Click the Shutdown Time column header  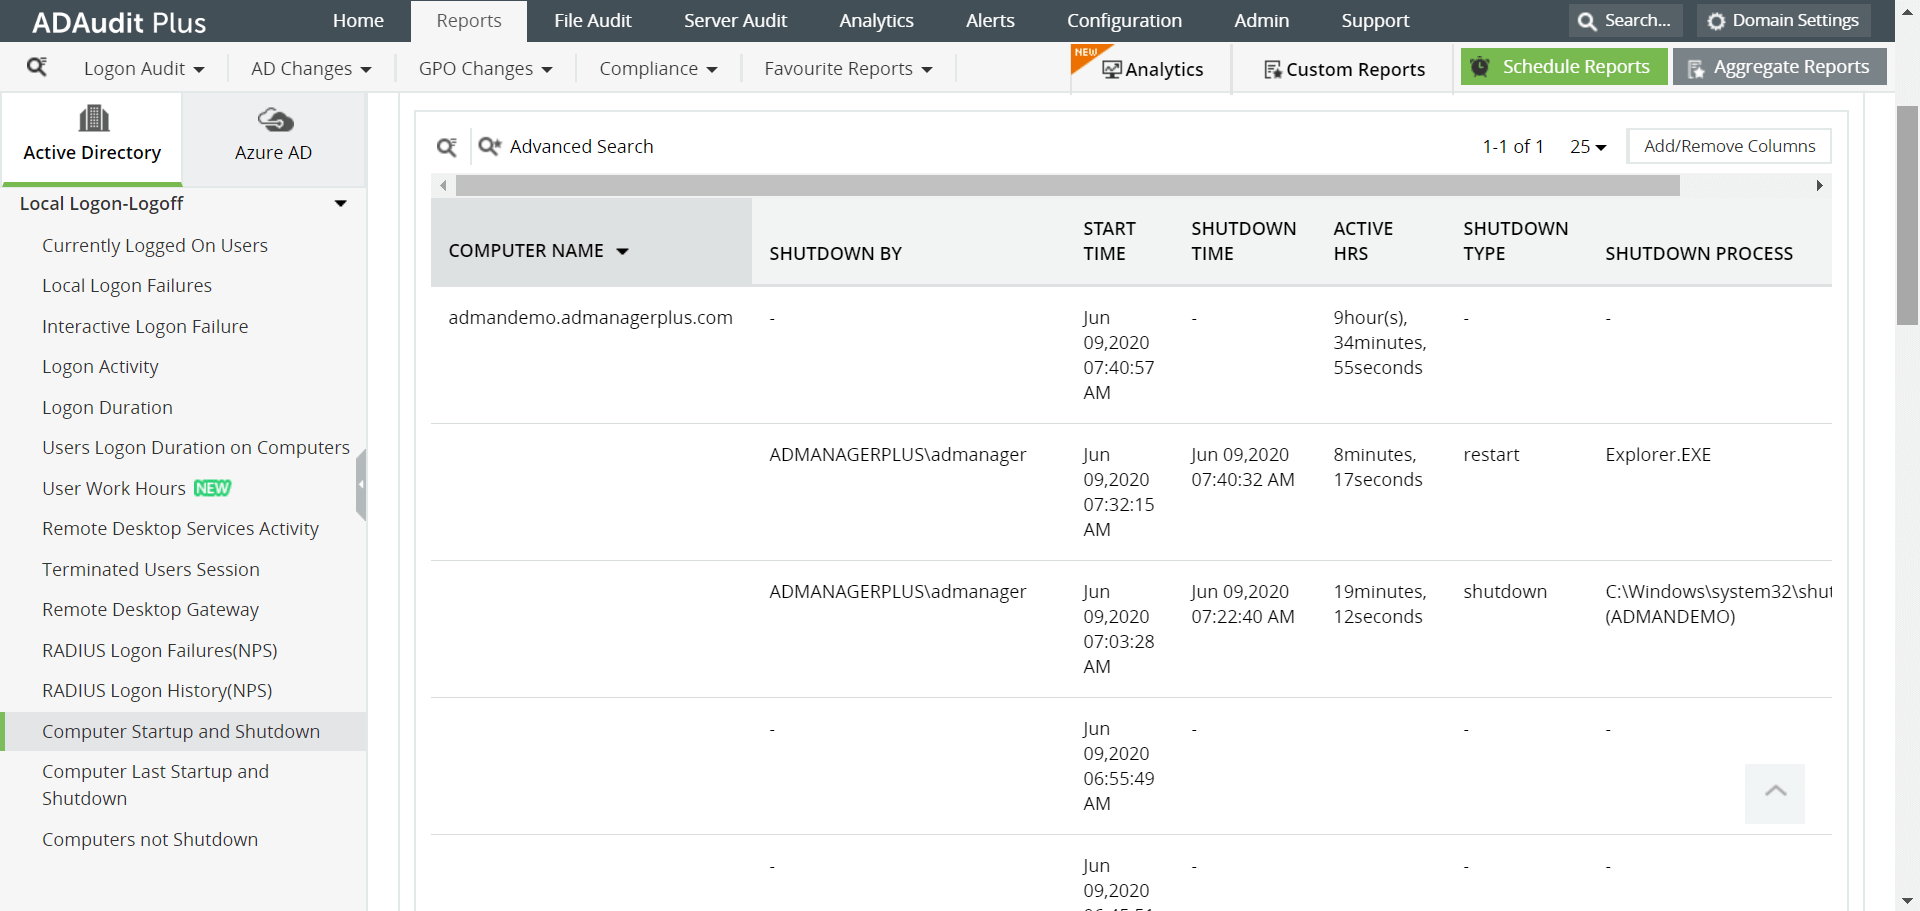[x=1243, y=241]
